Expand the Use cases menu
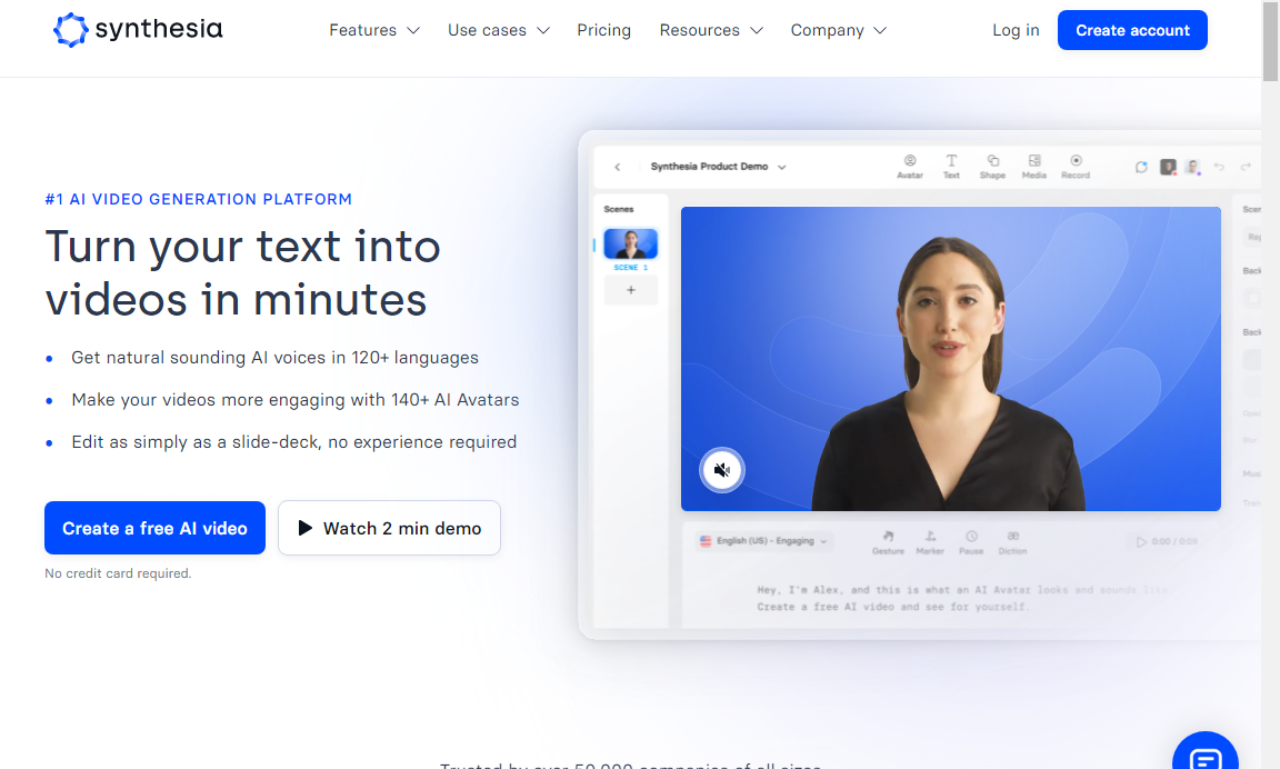Viewport: 1280px width, 769px height. pyautogui.click(x=499, y=30)
